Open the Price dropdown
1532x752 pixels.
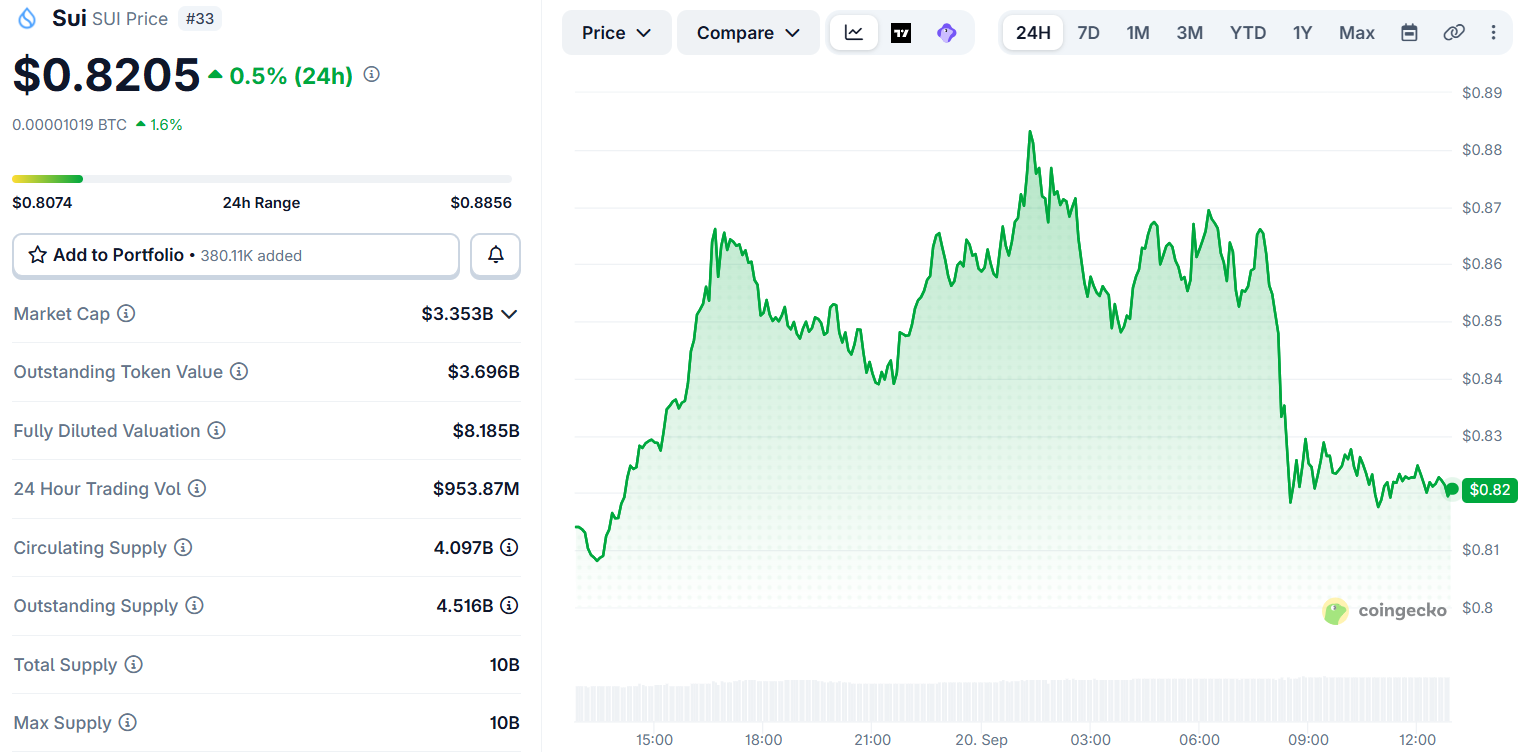[617, 33]
